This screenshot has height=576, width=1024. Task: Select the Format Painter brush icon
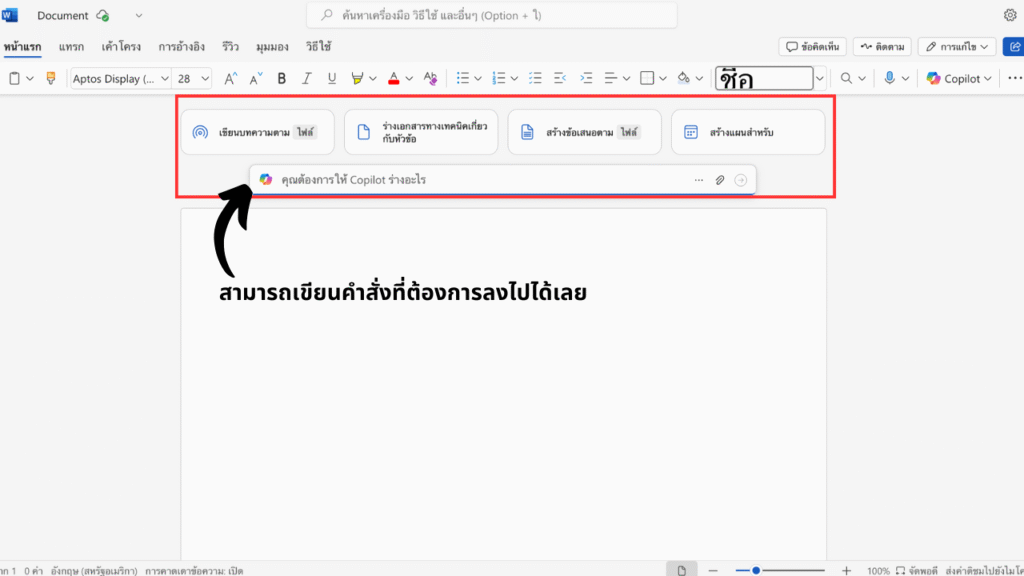pyautogui.click(x=51, y=78)
